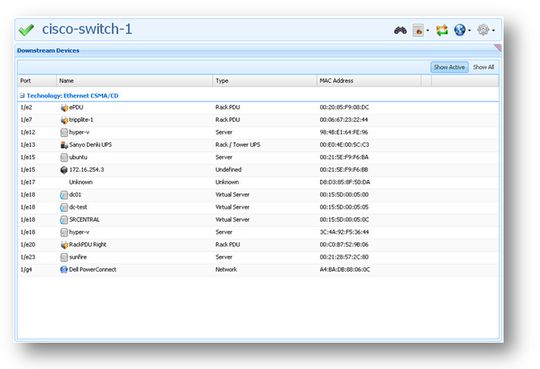Select the tripplite-1 device name
This screenshot has height=369, width=540.
pyautogui.click(x=81, y=120)
